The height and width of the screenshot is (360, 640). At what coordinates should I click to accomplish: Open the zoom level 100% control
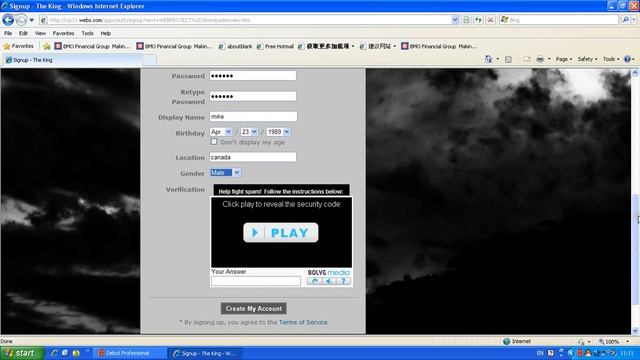click(x=613, y=341)
